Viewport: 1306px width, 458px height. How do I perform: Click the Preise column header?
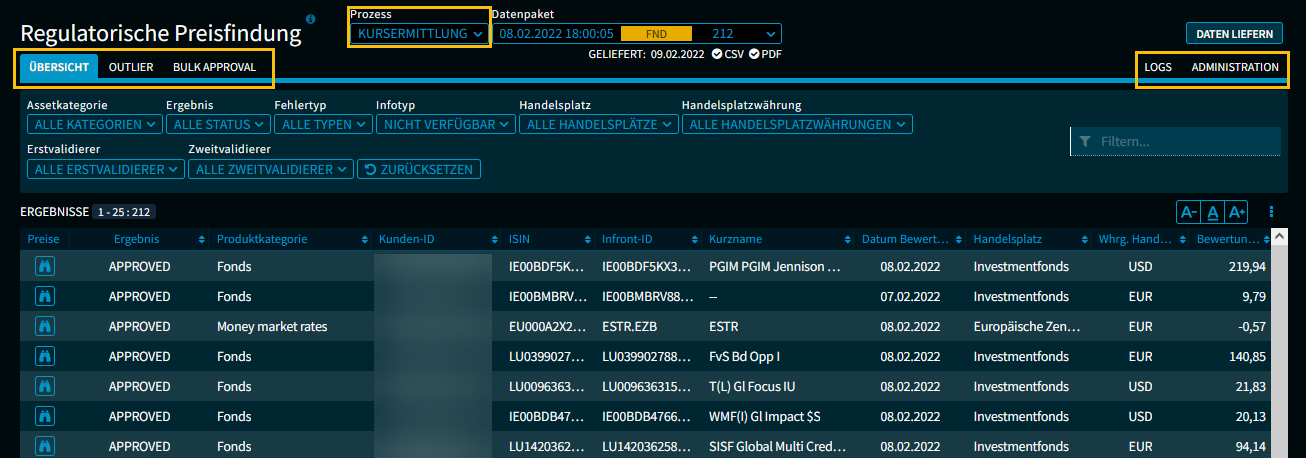[x=44, y=240]
